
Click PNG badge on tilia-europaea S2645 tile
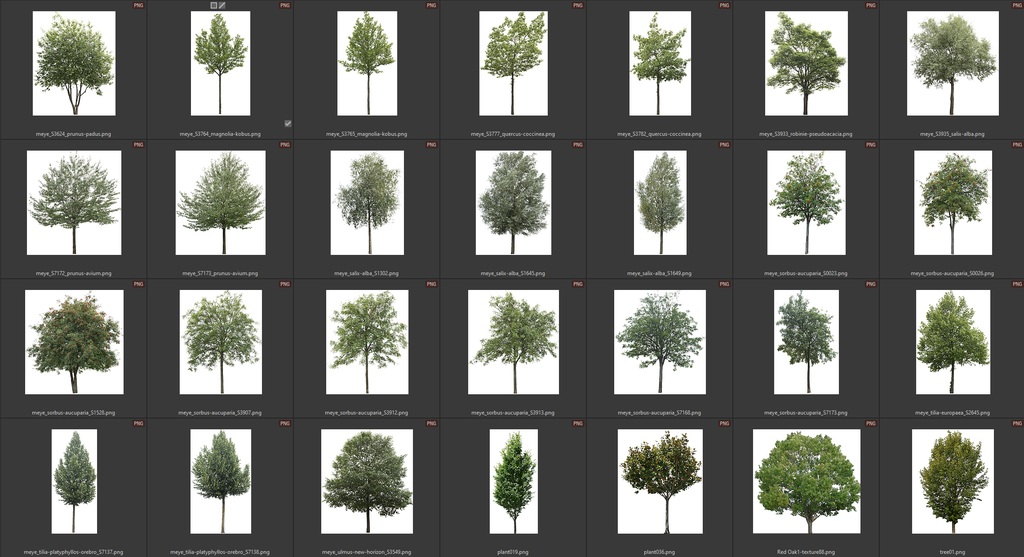tap(1016, 284)
